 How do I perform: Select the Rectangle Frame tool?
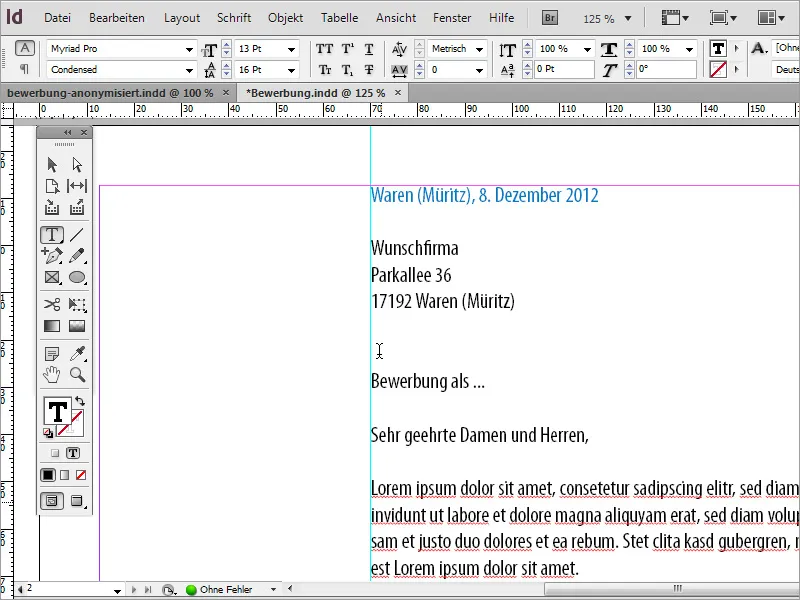[x=52, y=277]
